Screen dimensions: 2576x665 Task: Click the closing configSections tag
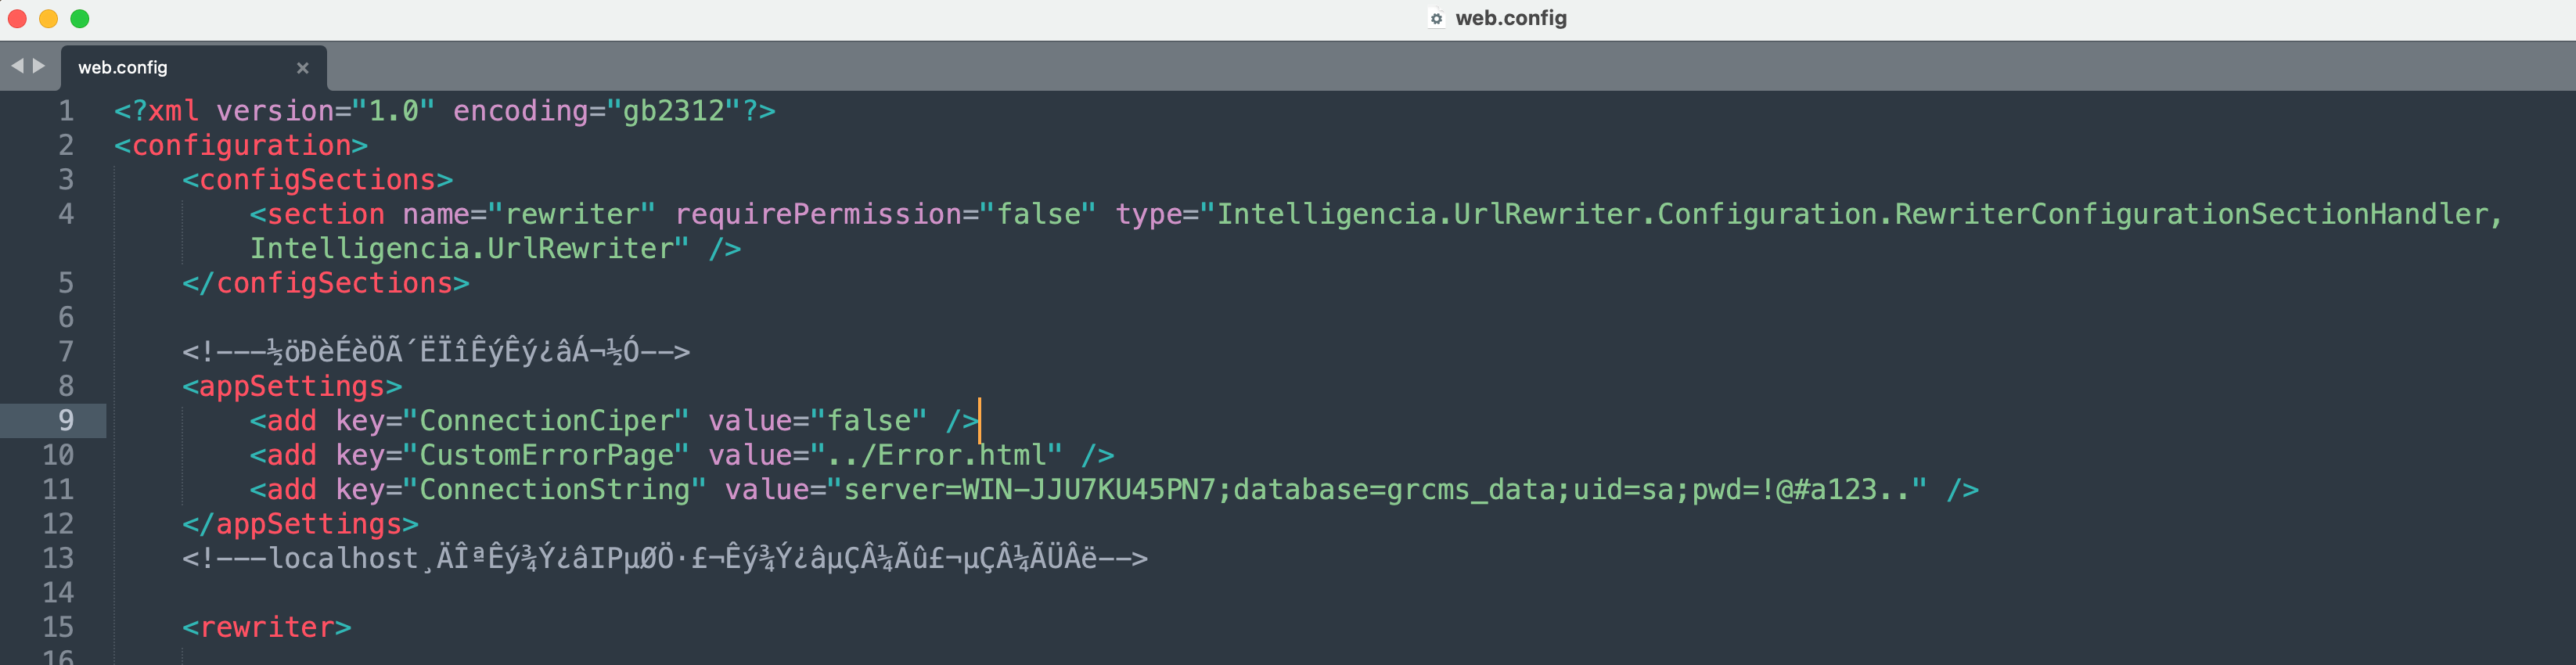pyautogui.click(x=325, y=284)
